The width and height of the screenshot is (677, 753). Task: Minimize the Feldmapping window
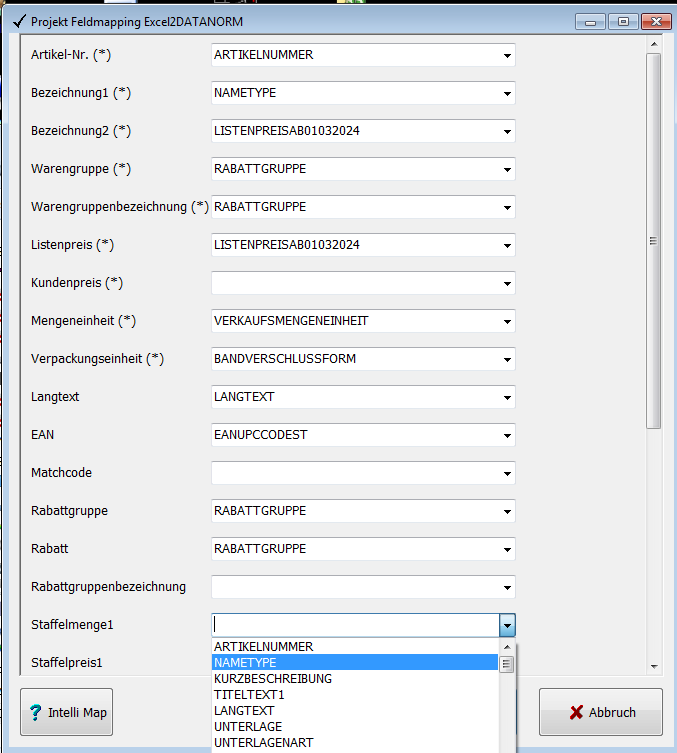click(x=590, y=22)
